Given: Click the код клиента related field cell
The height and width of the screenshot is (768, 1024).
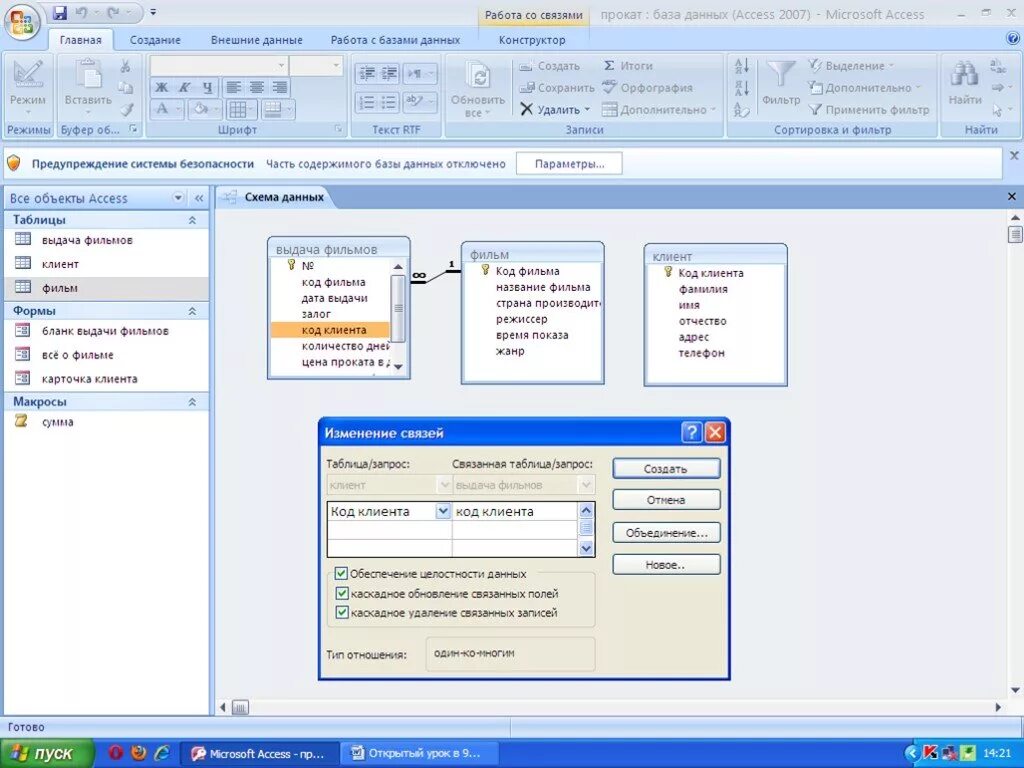Looking at the screenshot, I should (515, 511).
